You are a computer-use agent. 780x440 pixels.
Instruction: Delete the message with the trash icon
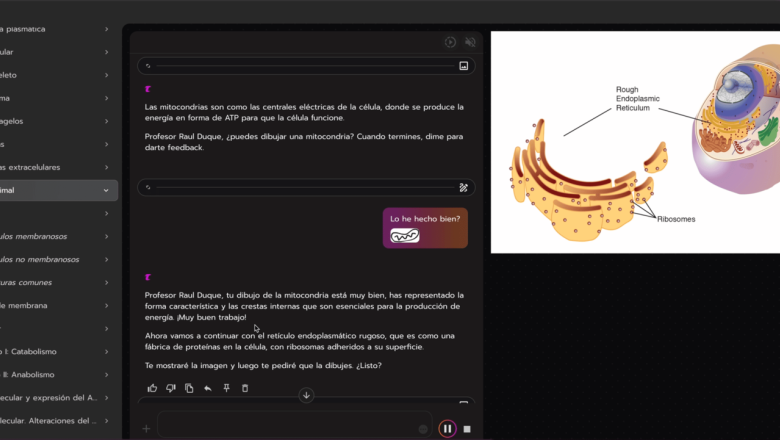[245, 388]
